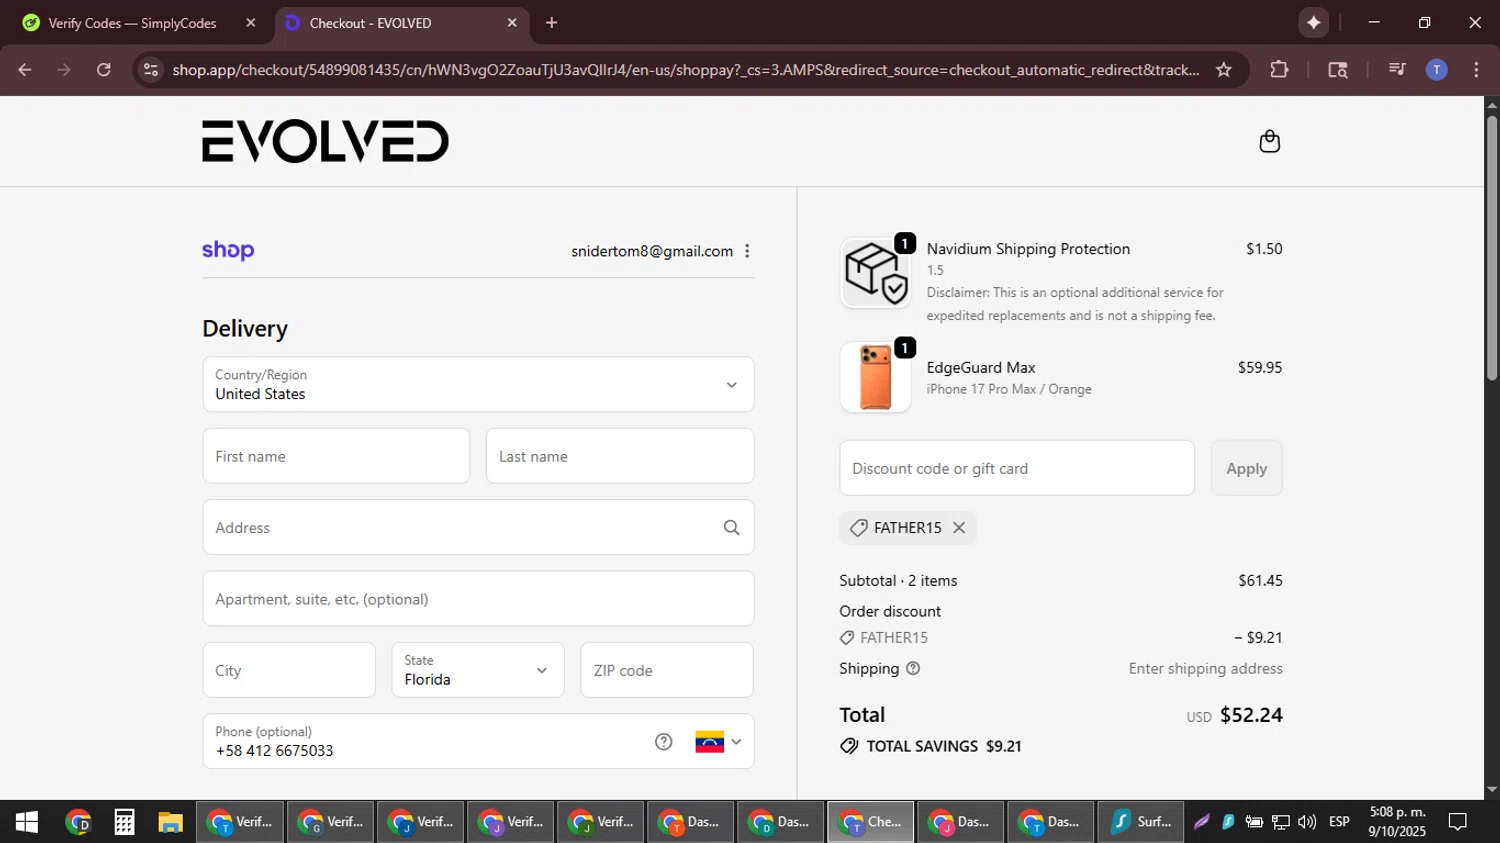This screenshot has width=1500, height=843.
Task: Open Chrome three-dot menu
Action: pyautogui.click(x=1476, y=69)
